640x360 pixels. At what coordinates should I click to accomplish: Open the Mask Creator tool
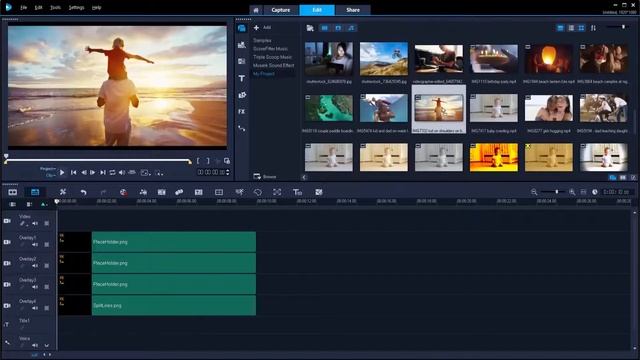(258, 192)
